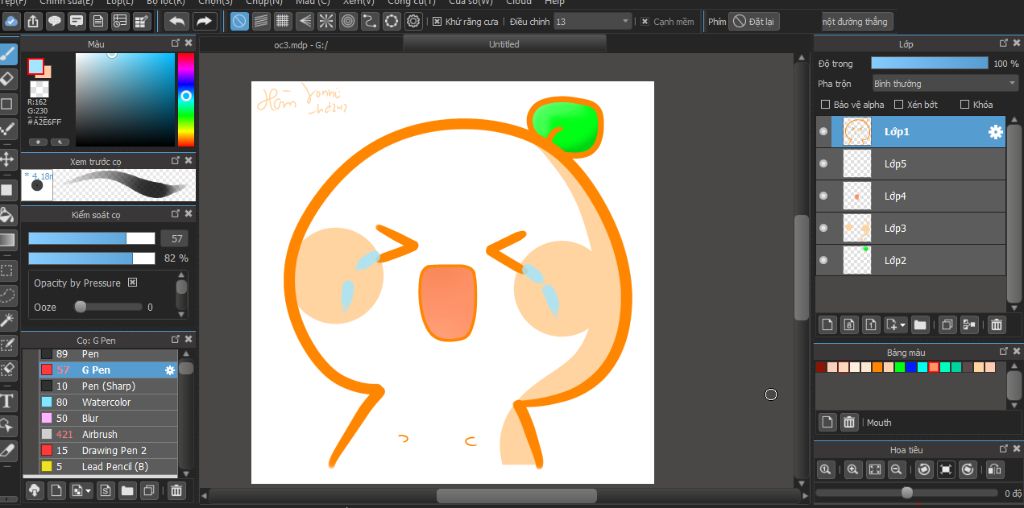This screenshot has width=1024, height=508.
Task: Toggle the Khử răng cưa checkbox
Action: coord(437,22)
